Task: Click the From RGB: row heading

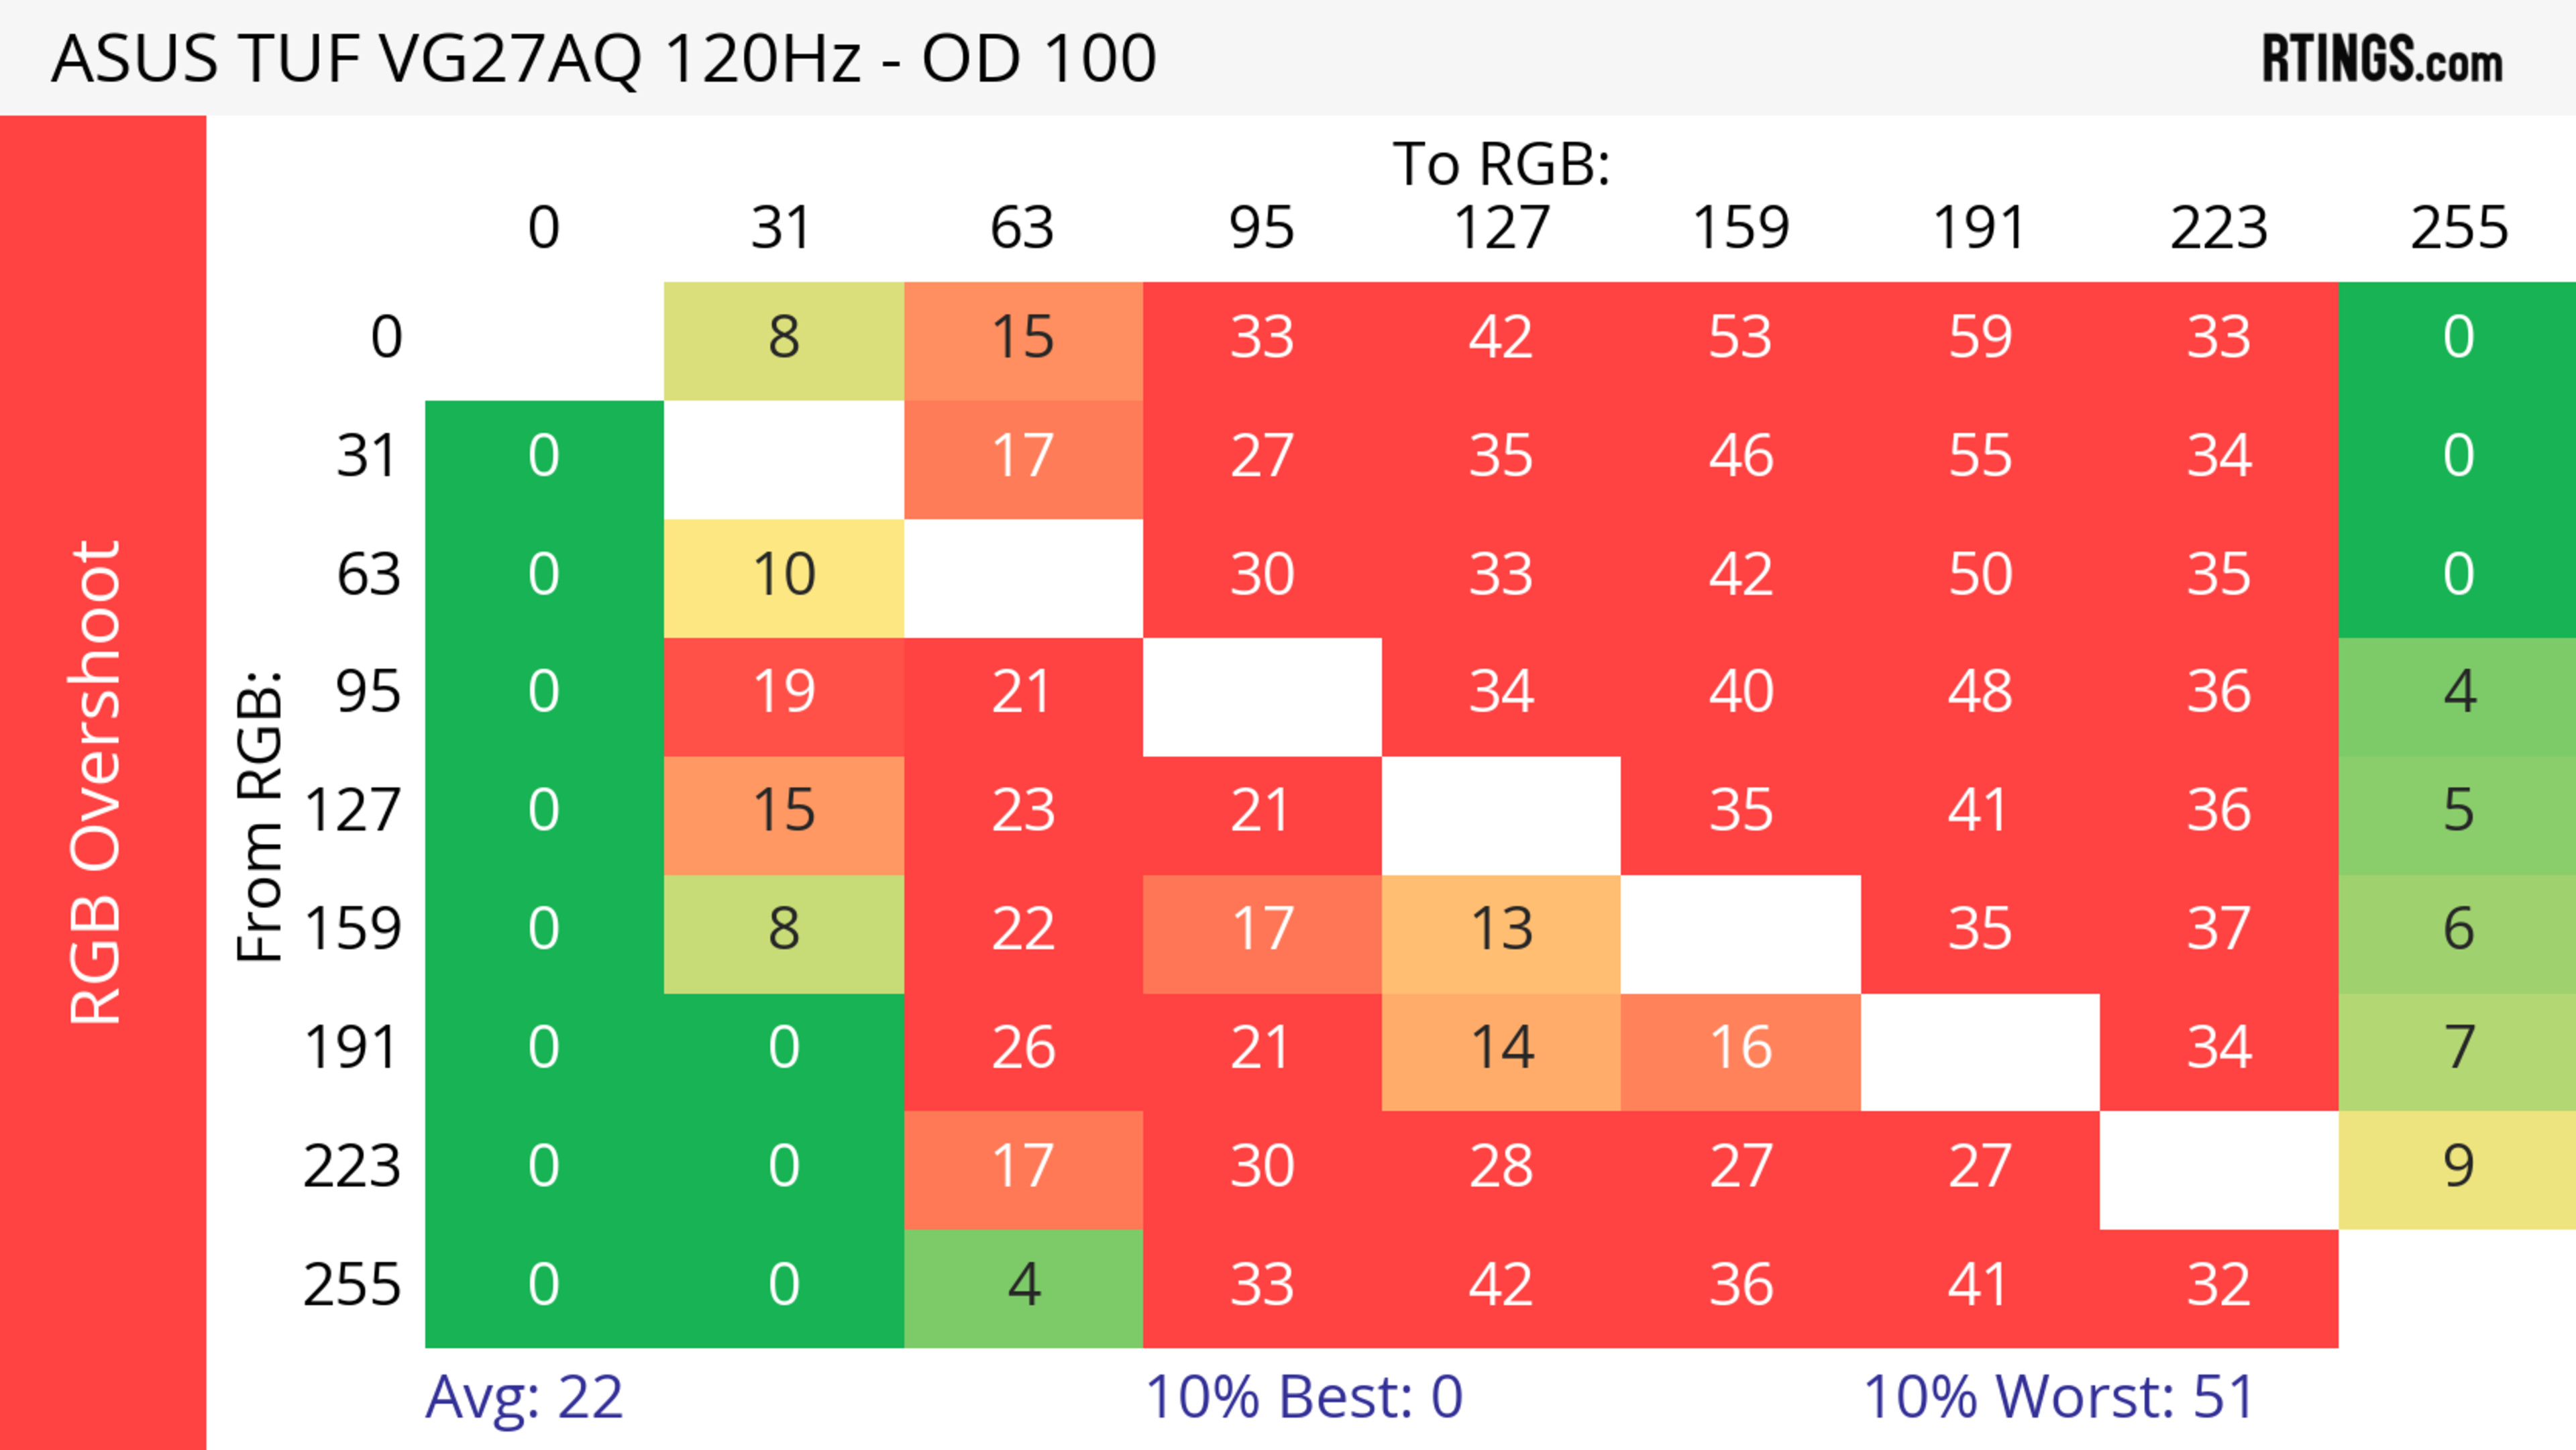Action: (x=260, y=817)
